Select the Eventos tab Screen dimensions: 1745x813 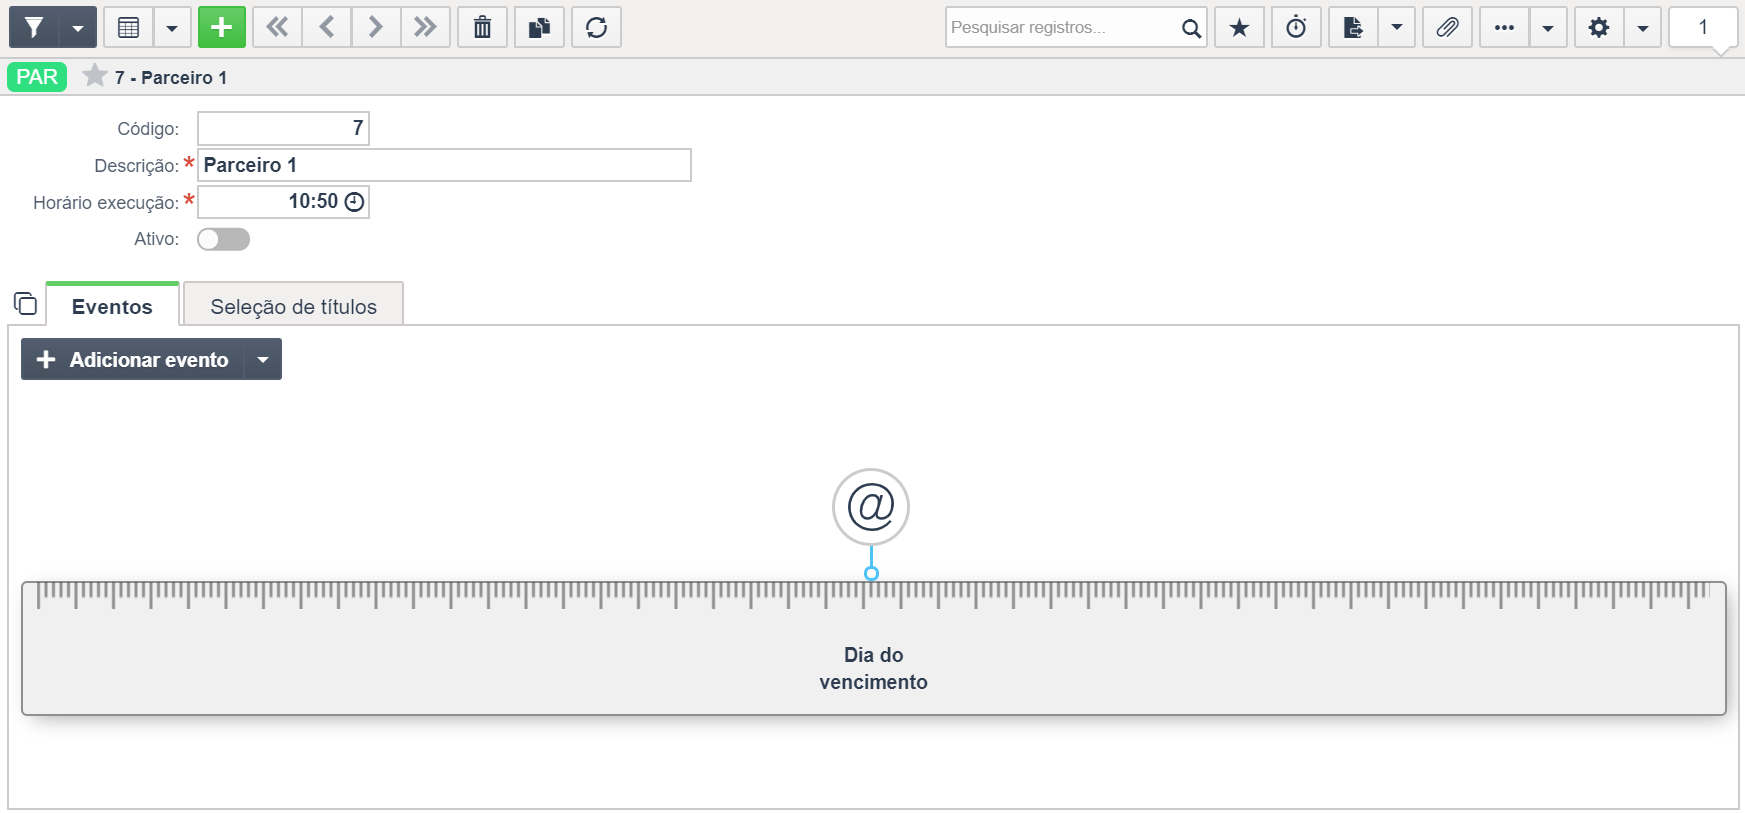click(112, 305)
